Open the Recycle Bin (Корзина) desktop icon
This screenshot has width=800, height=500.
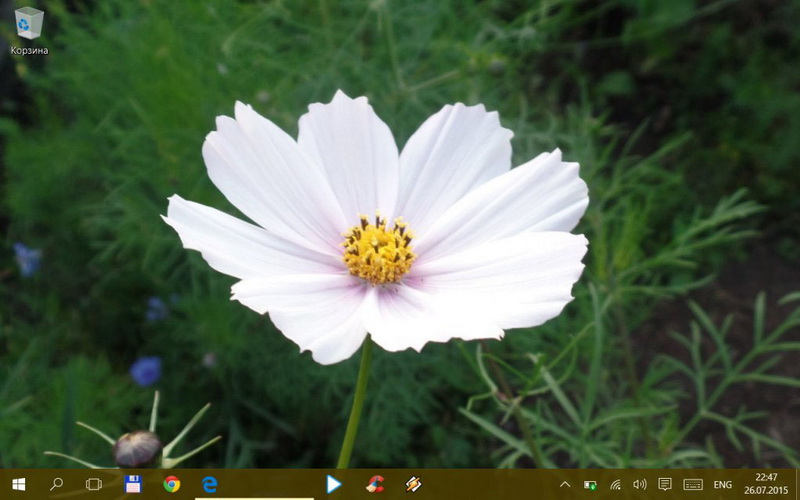pyautogui.click(x=29, y=31)
